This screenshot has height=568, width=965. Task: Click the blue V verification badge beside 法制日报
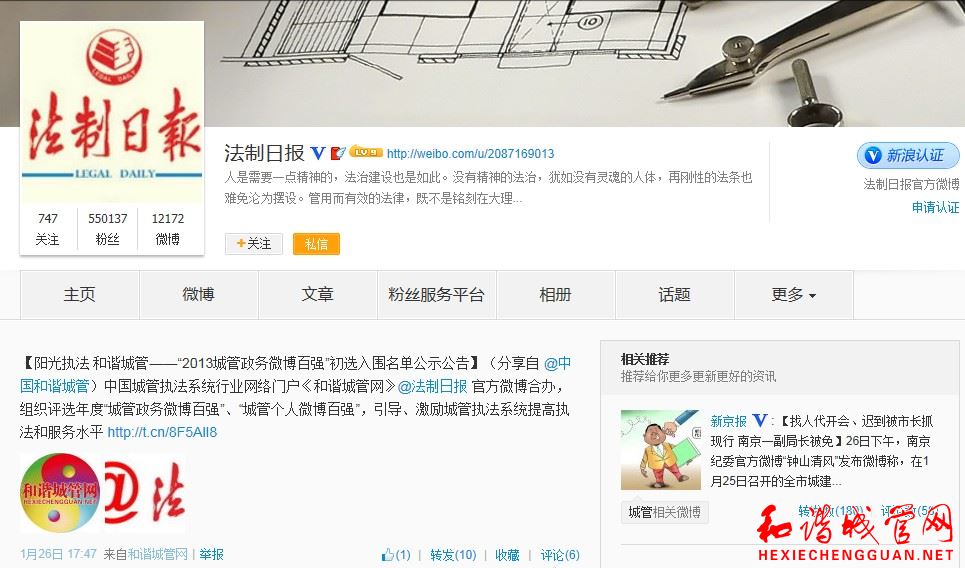coord(318,153)
